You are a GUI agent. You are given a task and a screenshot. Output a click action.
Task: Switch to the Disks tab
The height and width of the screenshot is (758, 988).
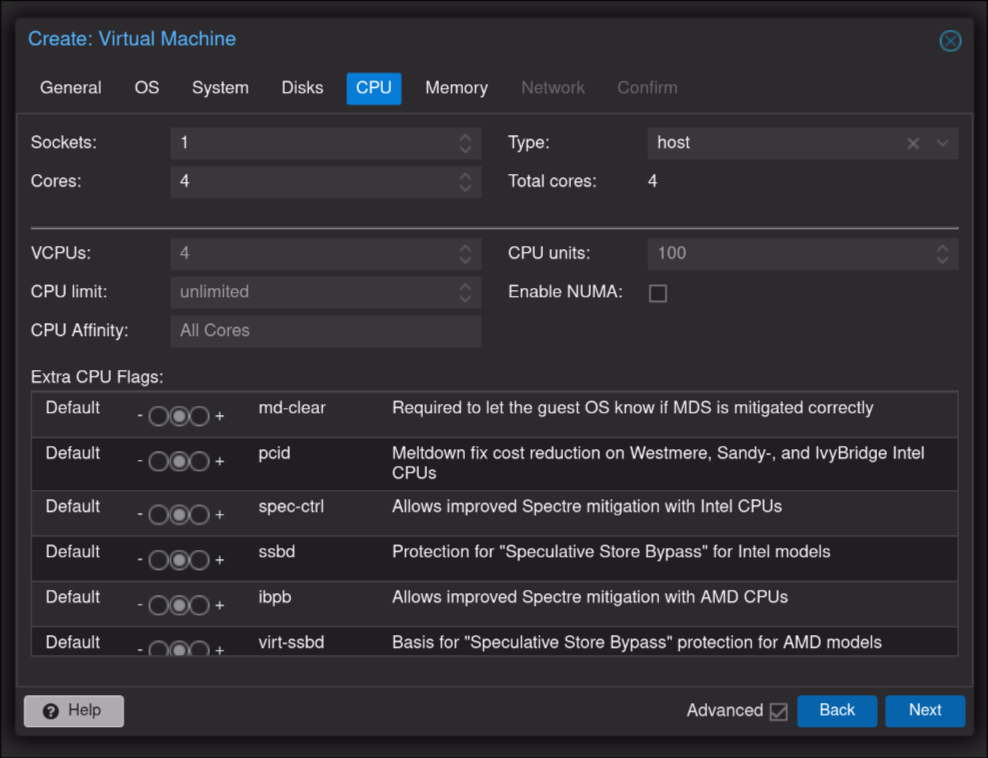coord(302,88)
